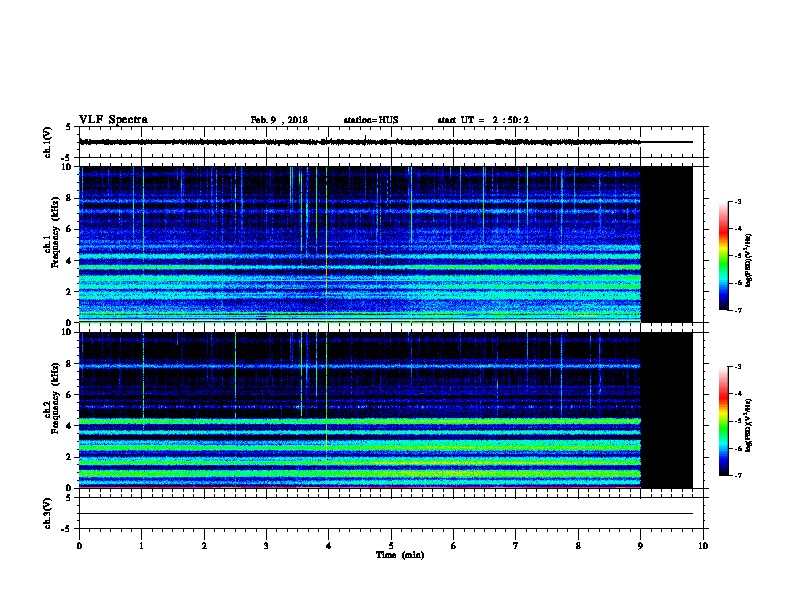
Task: Click the "ch.3(V)" axis label
Action: tap(47, 513)
